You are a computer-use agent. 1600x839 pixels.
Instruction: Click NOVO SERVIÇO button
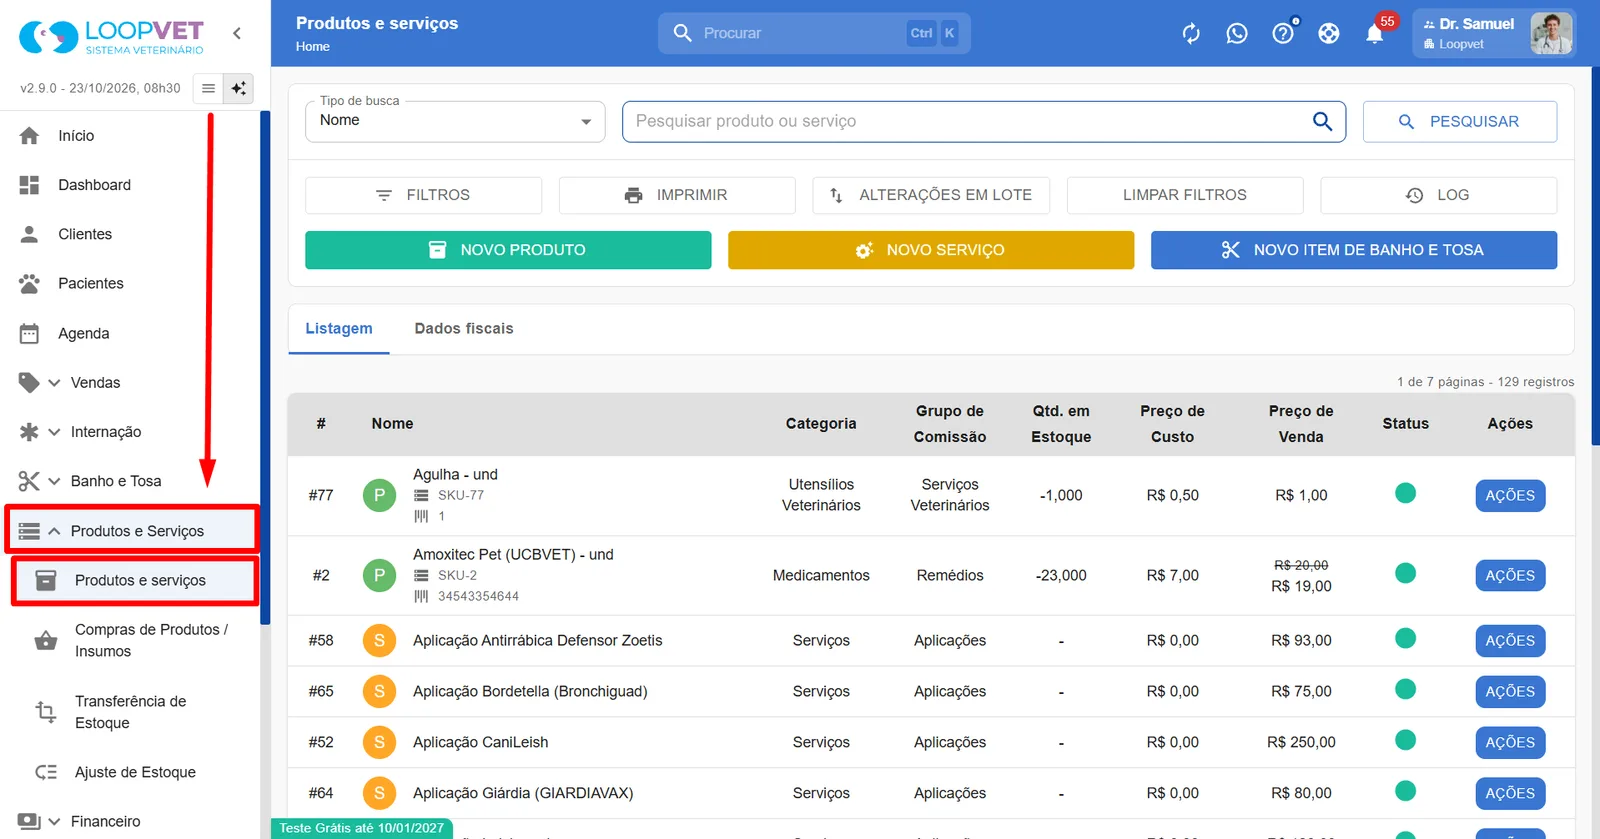(x=931, y=250)
